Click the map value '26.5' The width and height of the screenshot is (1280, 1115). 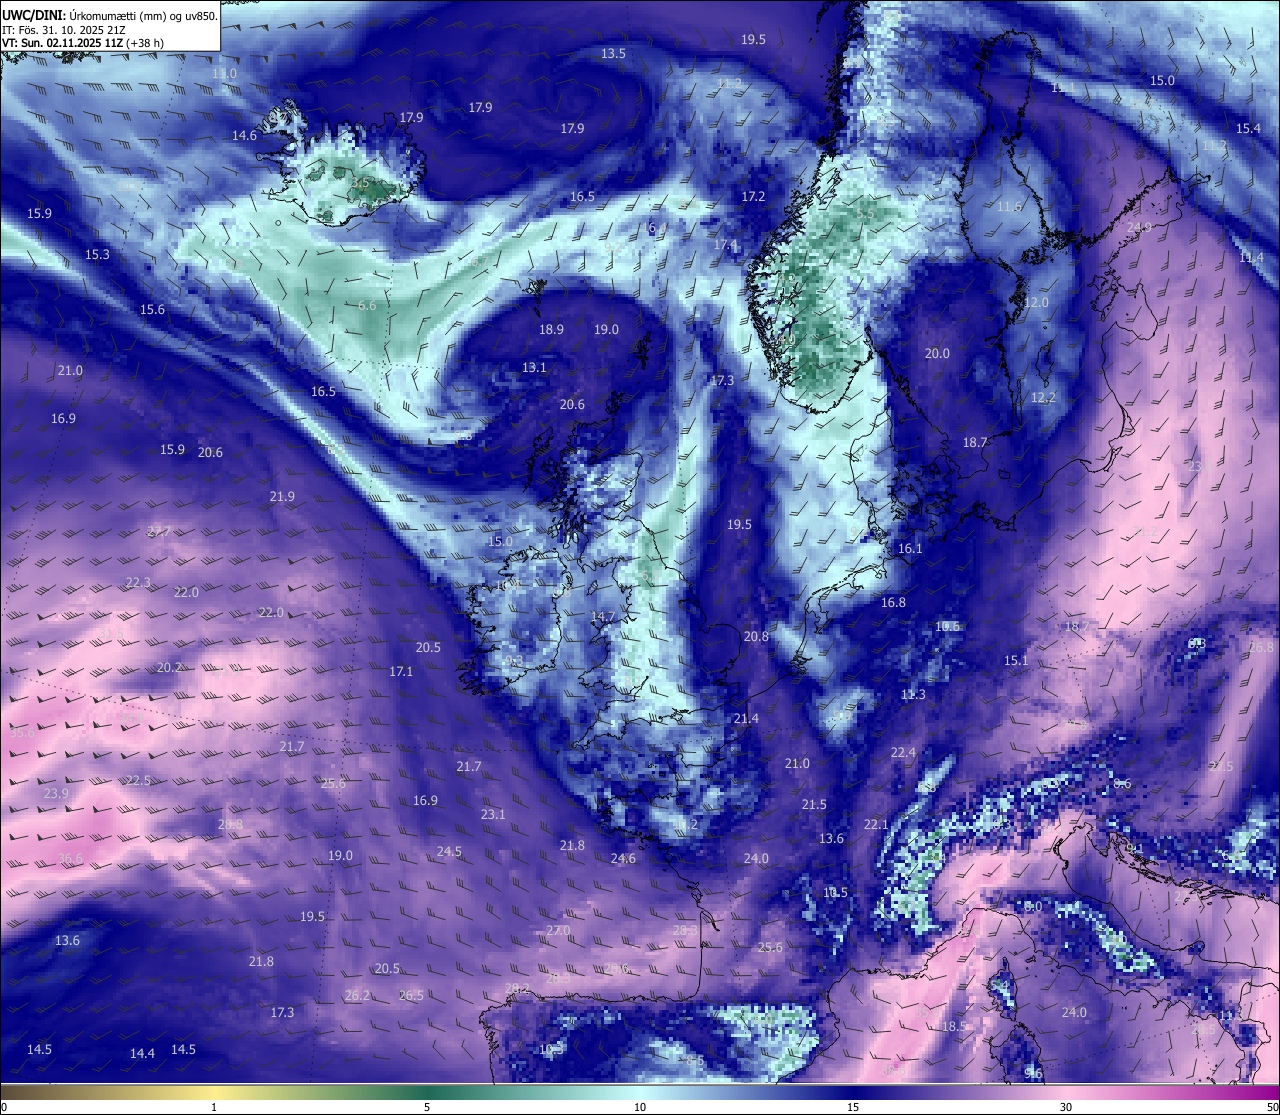tap(411, 995)
